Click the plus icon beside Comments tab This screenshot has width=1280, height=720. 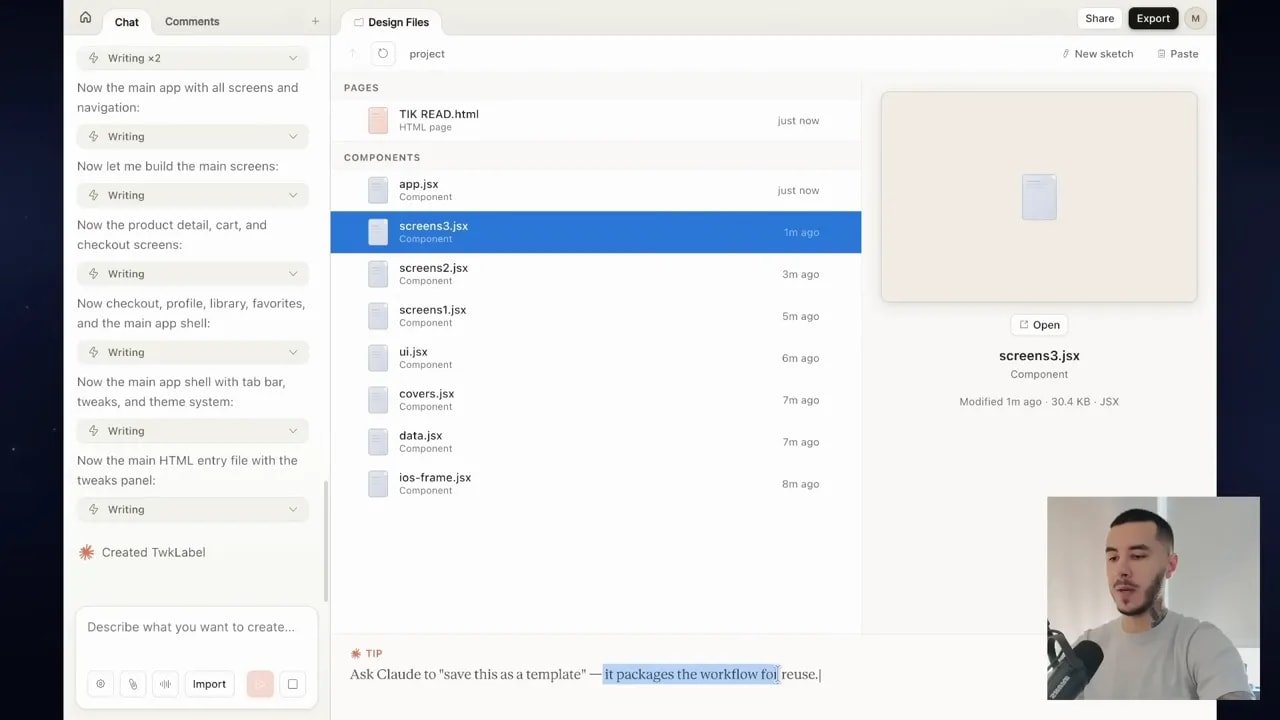(315, 21)
